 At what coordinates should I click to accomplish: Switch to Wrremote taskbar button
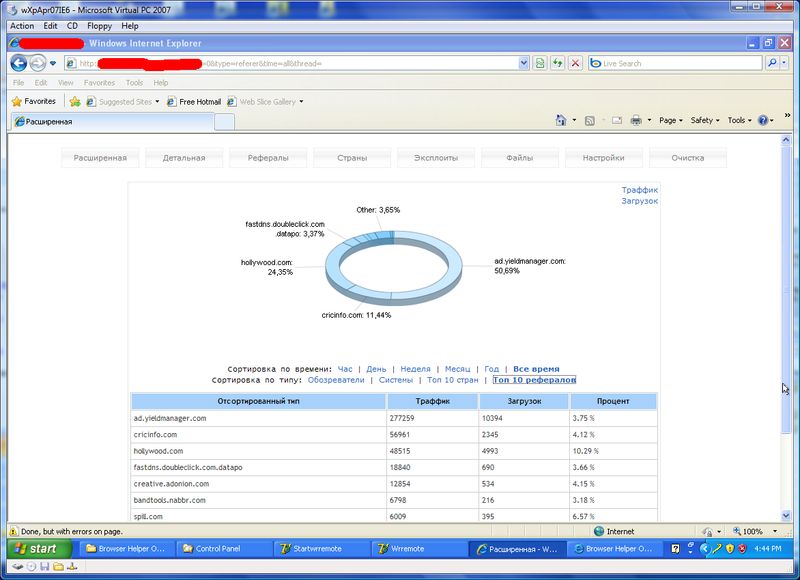point(419,549)
